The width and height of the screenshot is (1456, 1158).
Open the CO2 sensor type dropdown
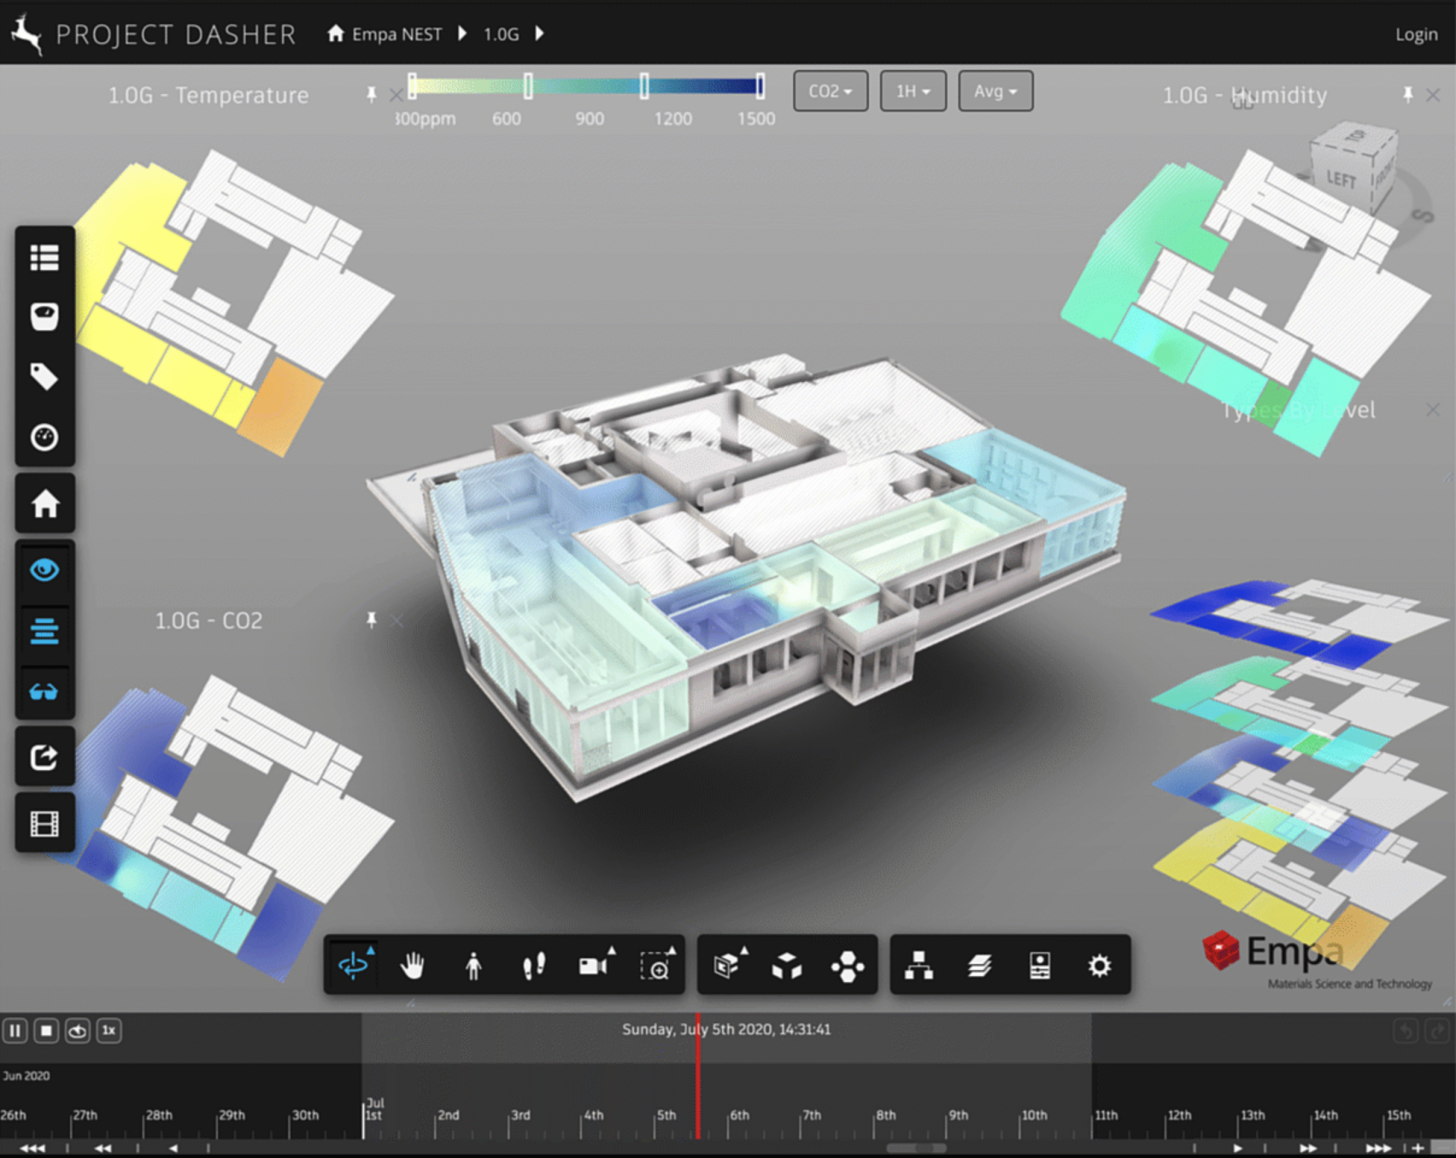click(x=830, y=91)
